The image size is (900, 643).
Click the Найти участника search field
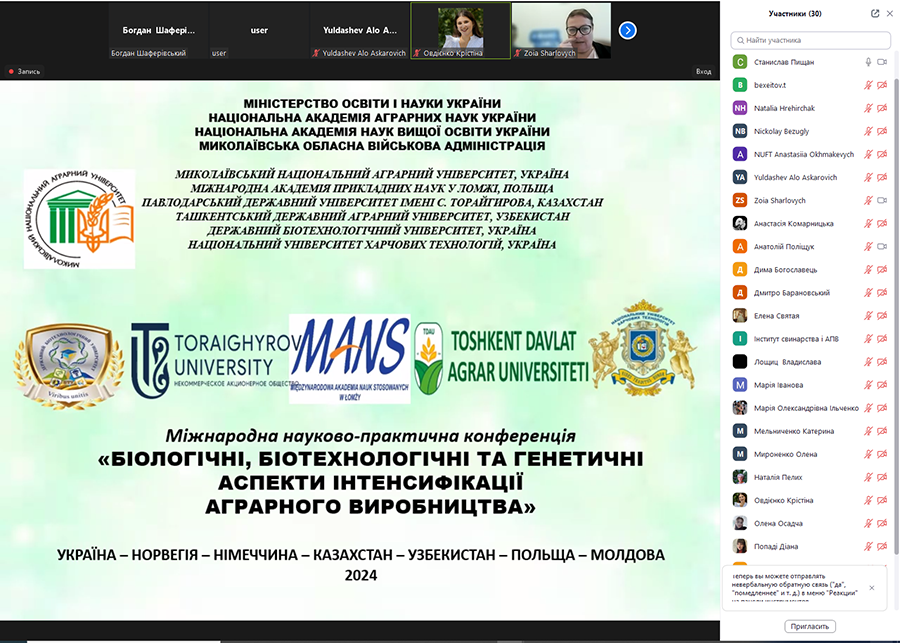click(x=810, y=40)
